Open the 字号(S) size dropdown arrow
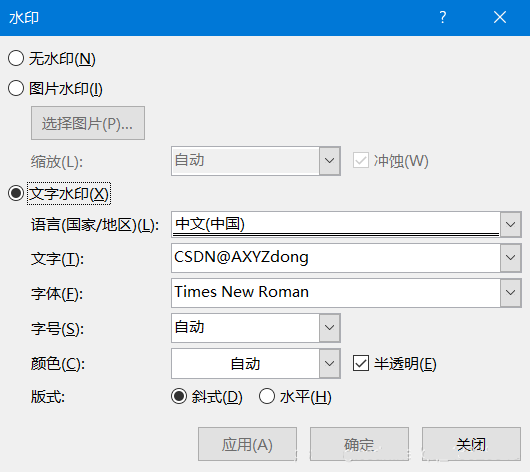 (330, 328)
